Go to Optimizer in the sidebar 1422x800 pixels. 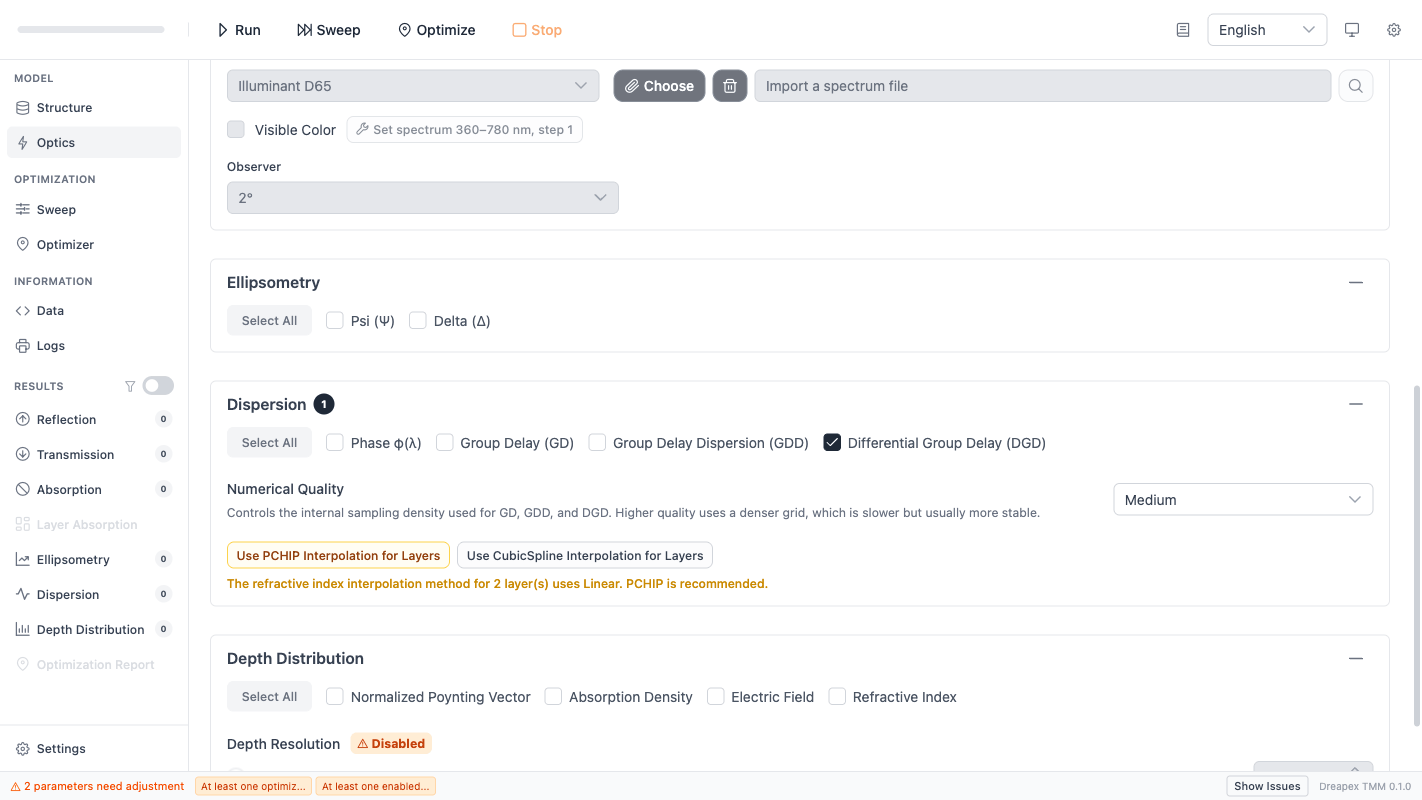[65, 245]
